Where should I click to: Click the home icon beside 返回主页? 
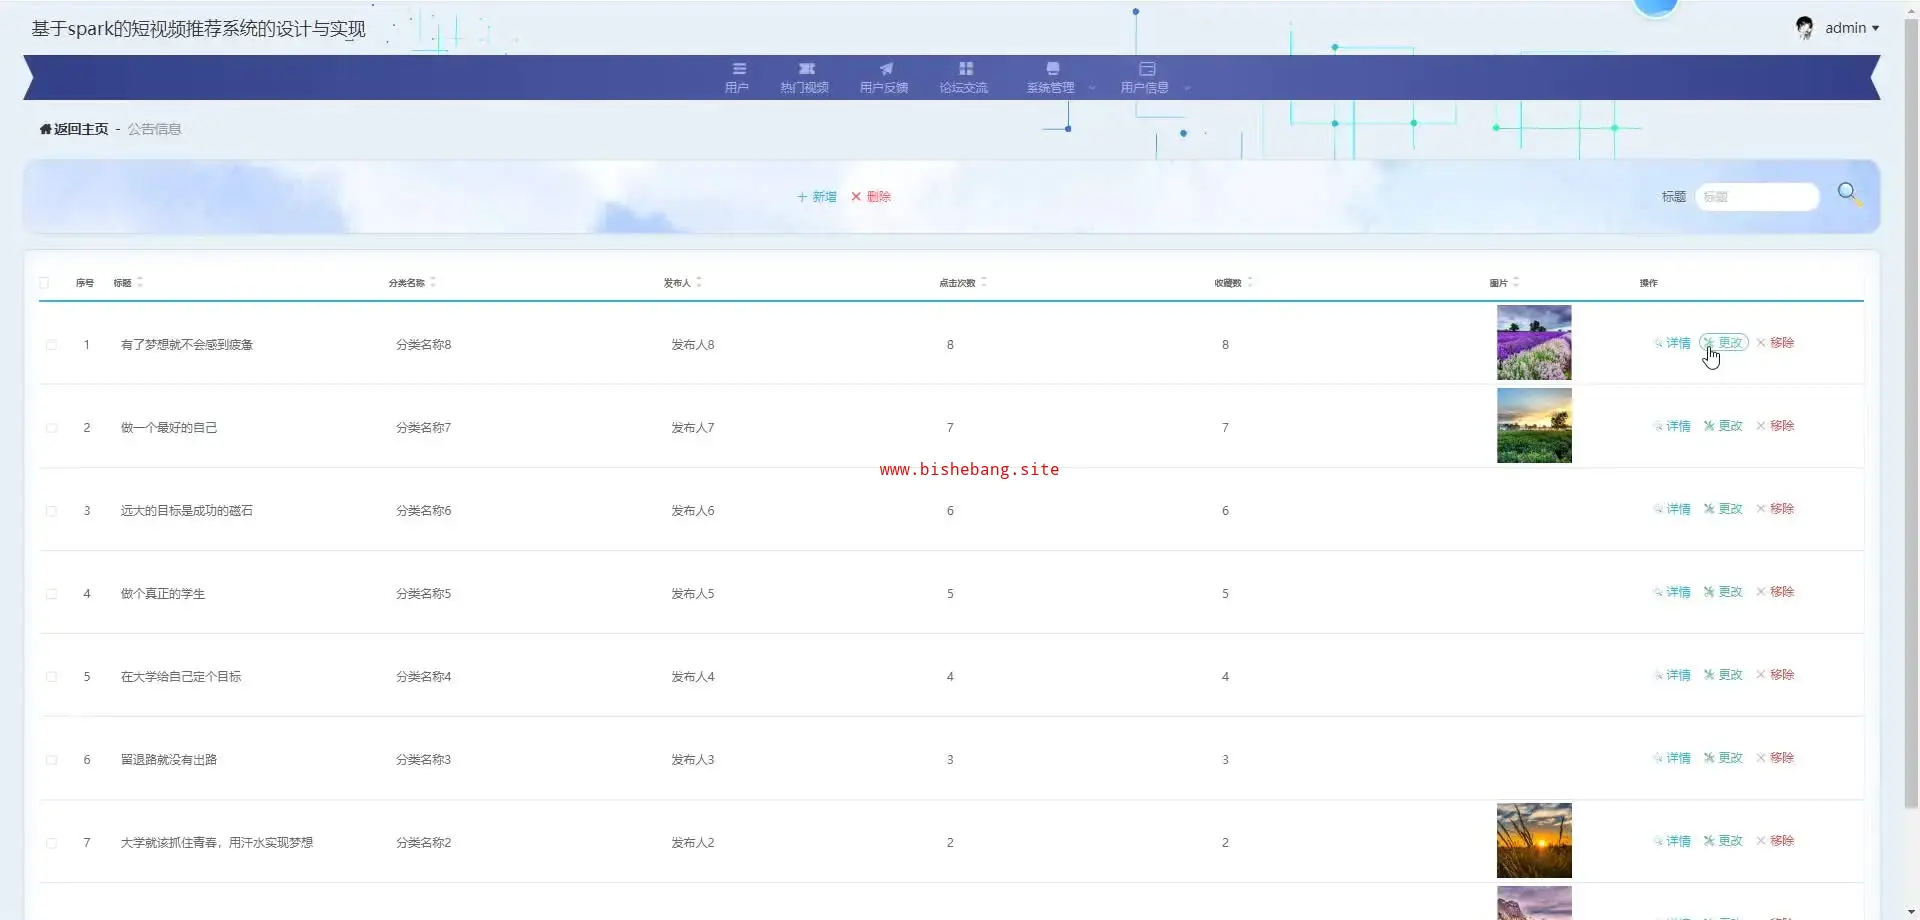pos(45,129)
